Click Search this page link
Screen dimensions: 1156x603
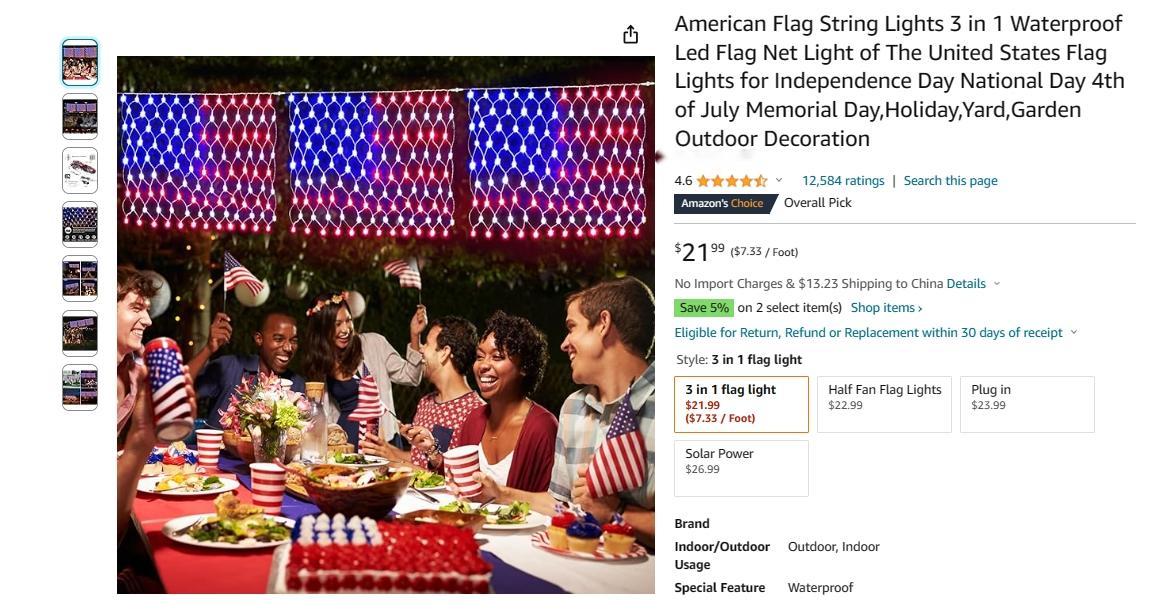pyautogui.click(x=950, y=181)
